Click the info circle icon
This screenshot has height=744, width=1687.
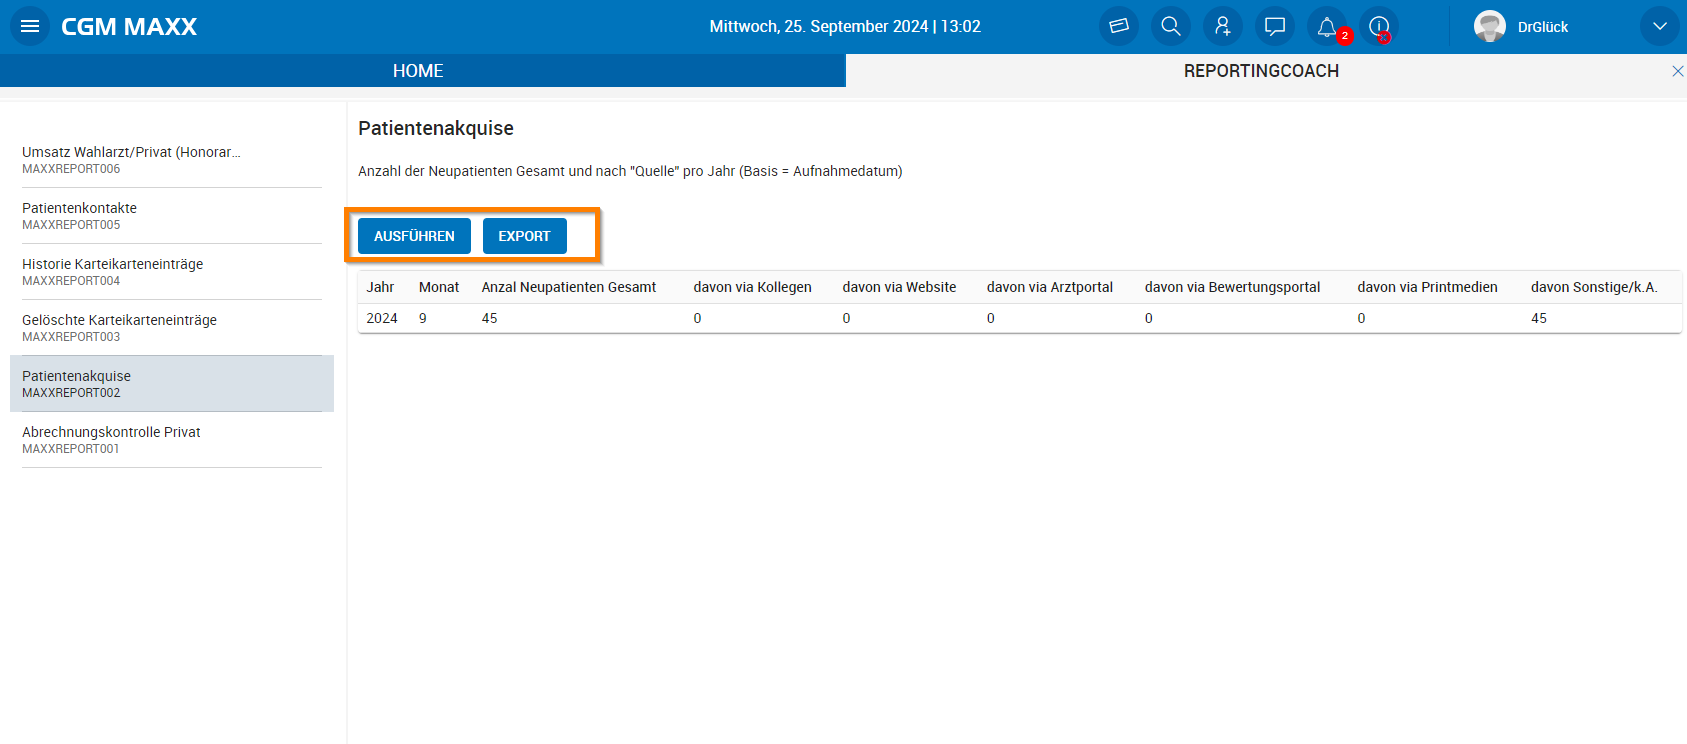[1379, 26]
